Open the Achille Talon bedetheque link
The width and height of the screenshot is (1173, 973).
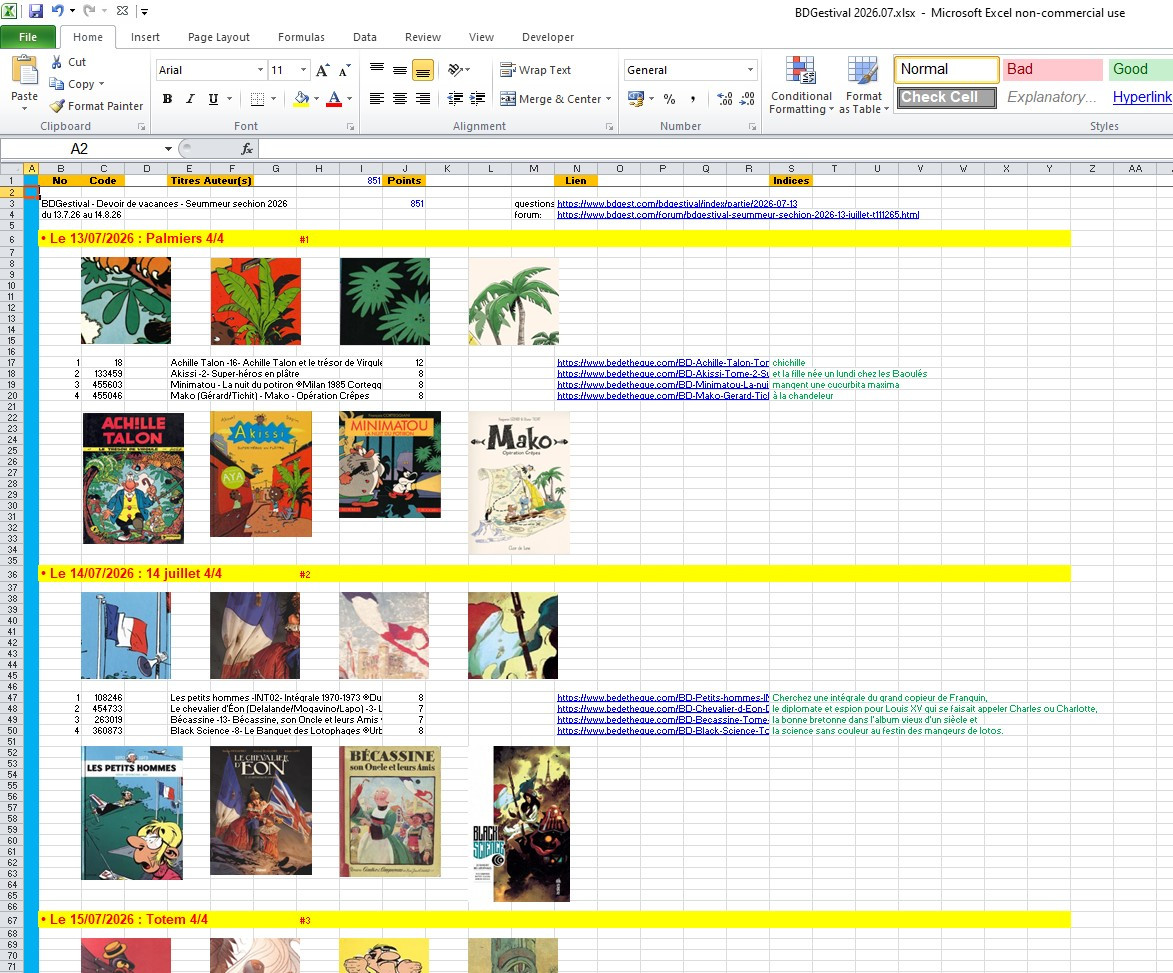(x=663, y=363)
